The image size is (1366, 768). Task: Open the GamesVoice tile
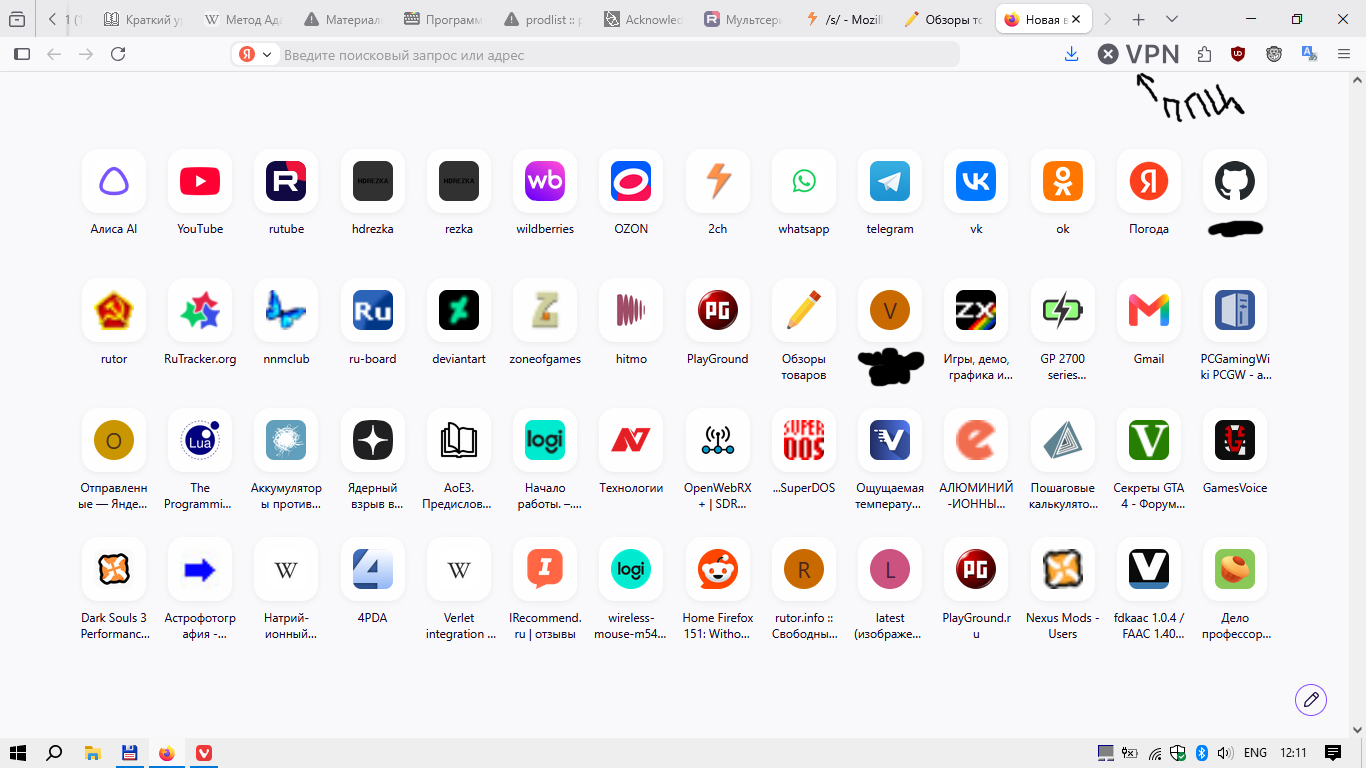coord(1235,440)
